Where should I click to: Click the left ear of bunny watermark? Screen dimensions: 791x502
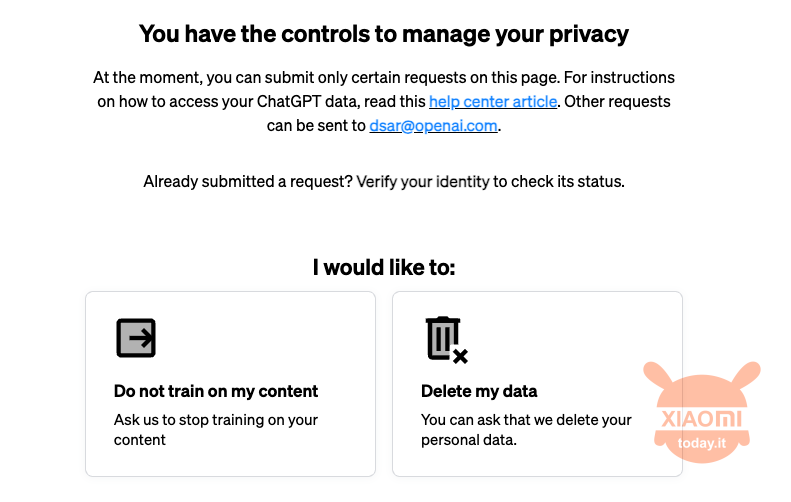pyautogui.click(x=659, y=377)
